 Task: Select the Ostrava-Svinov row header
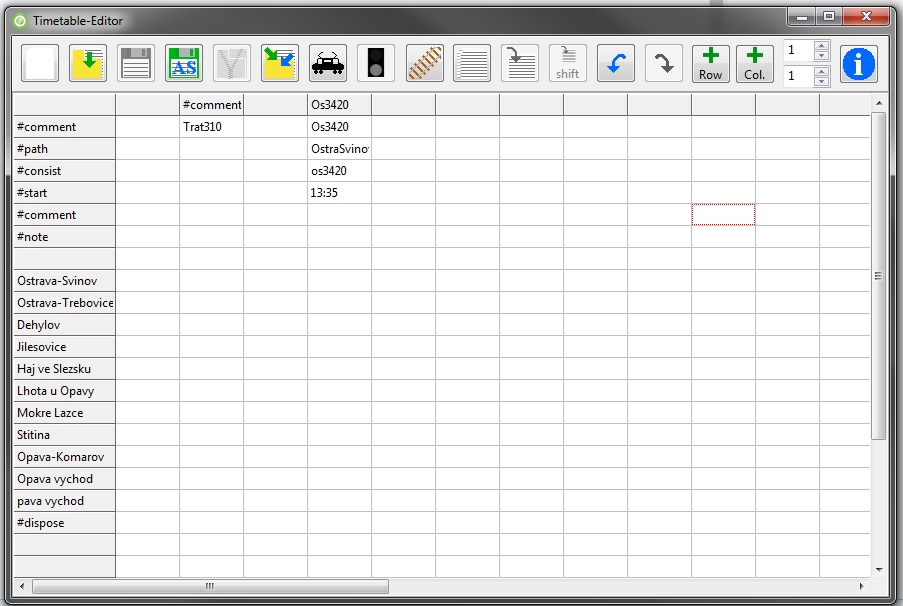pyautogui.click(x=64, y=281)
